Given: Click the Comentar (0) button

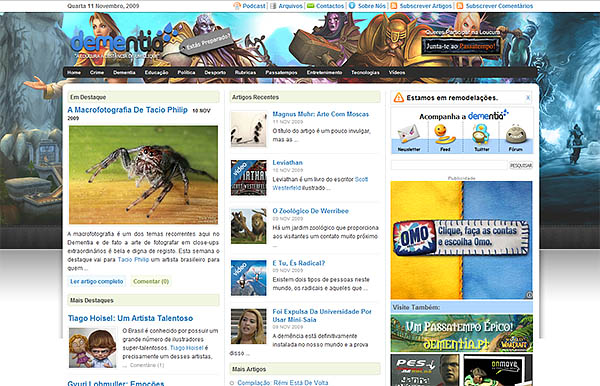Looking at the screenshot, I should (x=151, y=282).
